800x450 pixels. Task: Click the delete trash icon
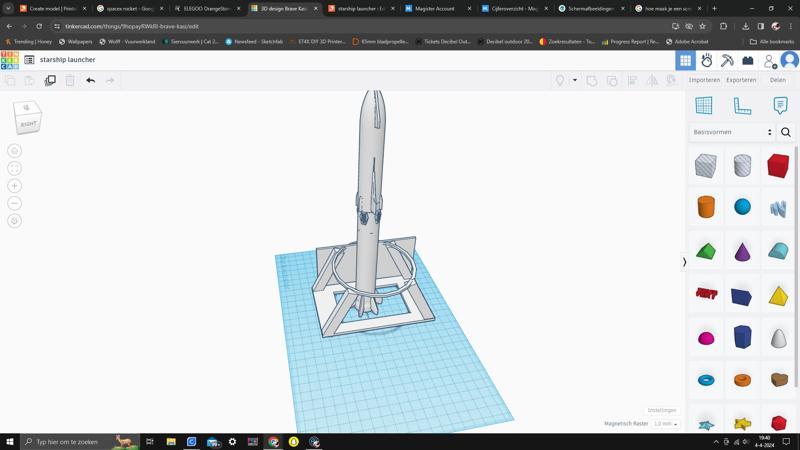[70, 81]
